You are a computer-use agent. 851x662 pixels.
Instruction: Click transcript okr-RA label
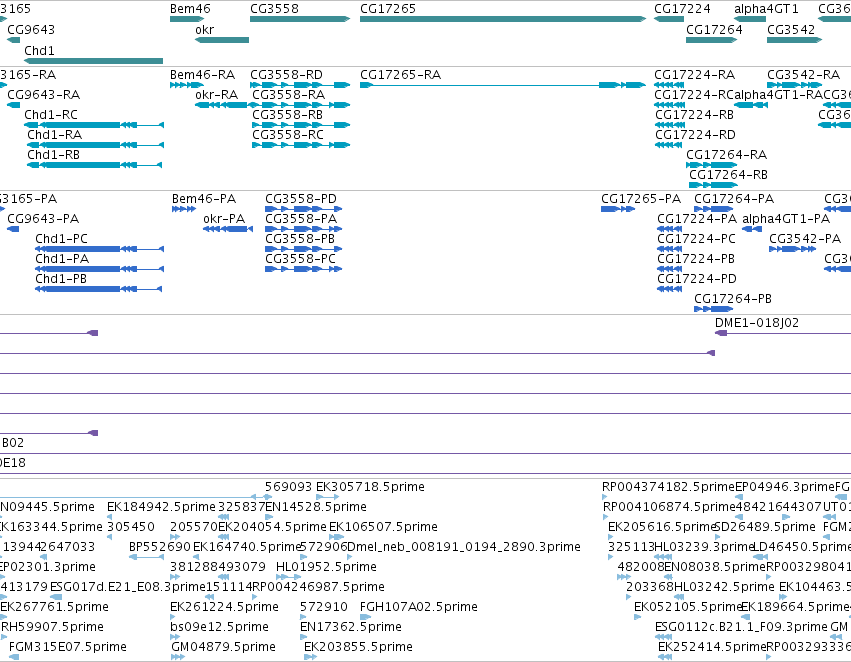pos(217,94)
